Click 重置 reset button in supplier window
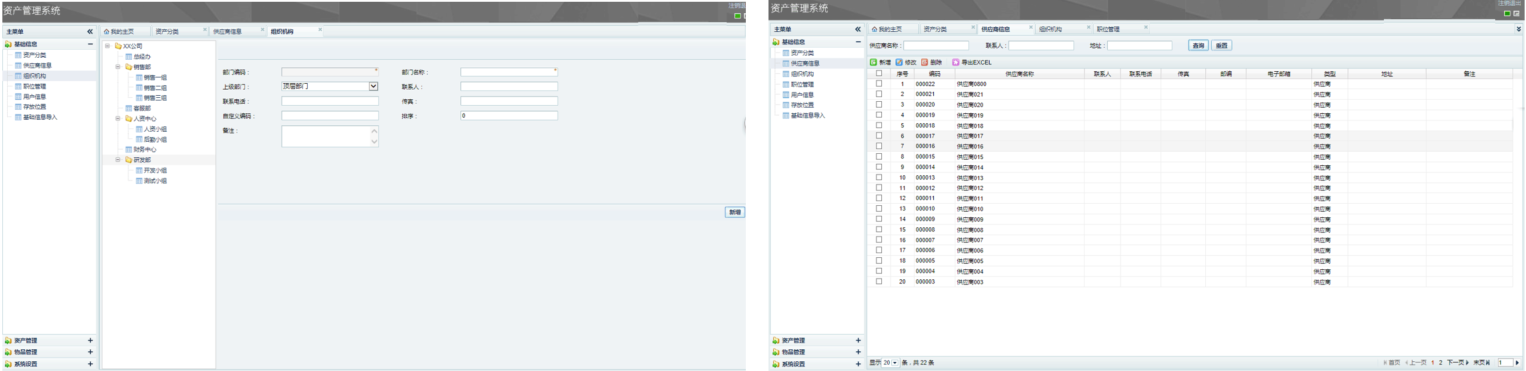 1221,45
